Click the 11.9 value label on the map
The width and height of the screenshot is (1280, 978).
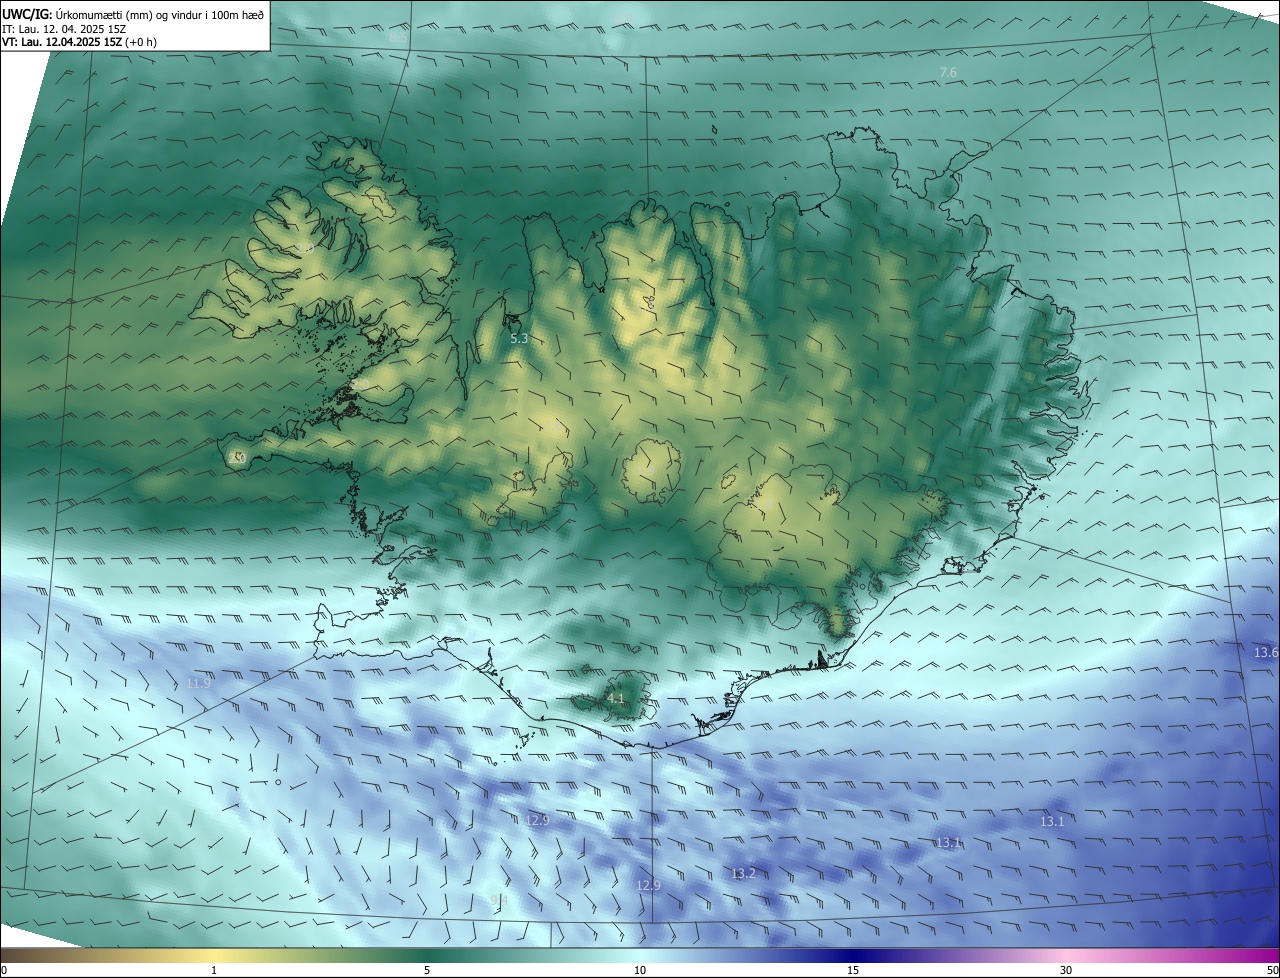click(x=198, y=683)
